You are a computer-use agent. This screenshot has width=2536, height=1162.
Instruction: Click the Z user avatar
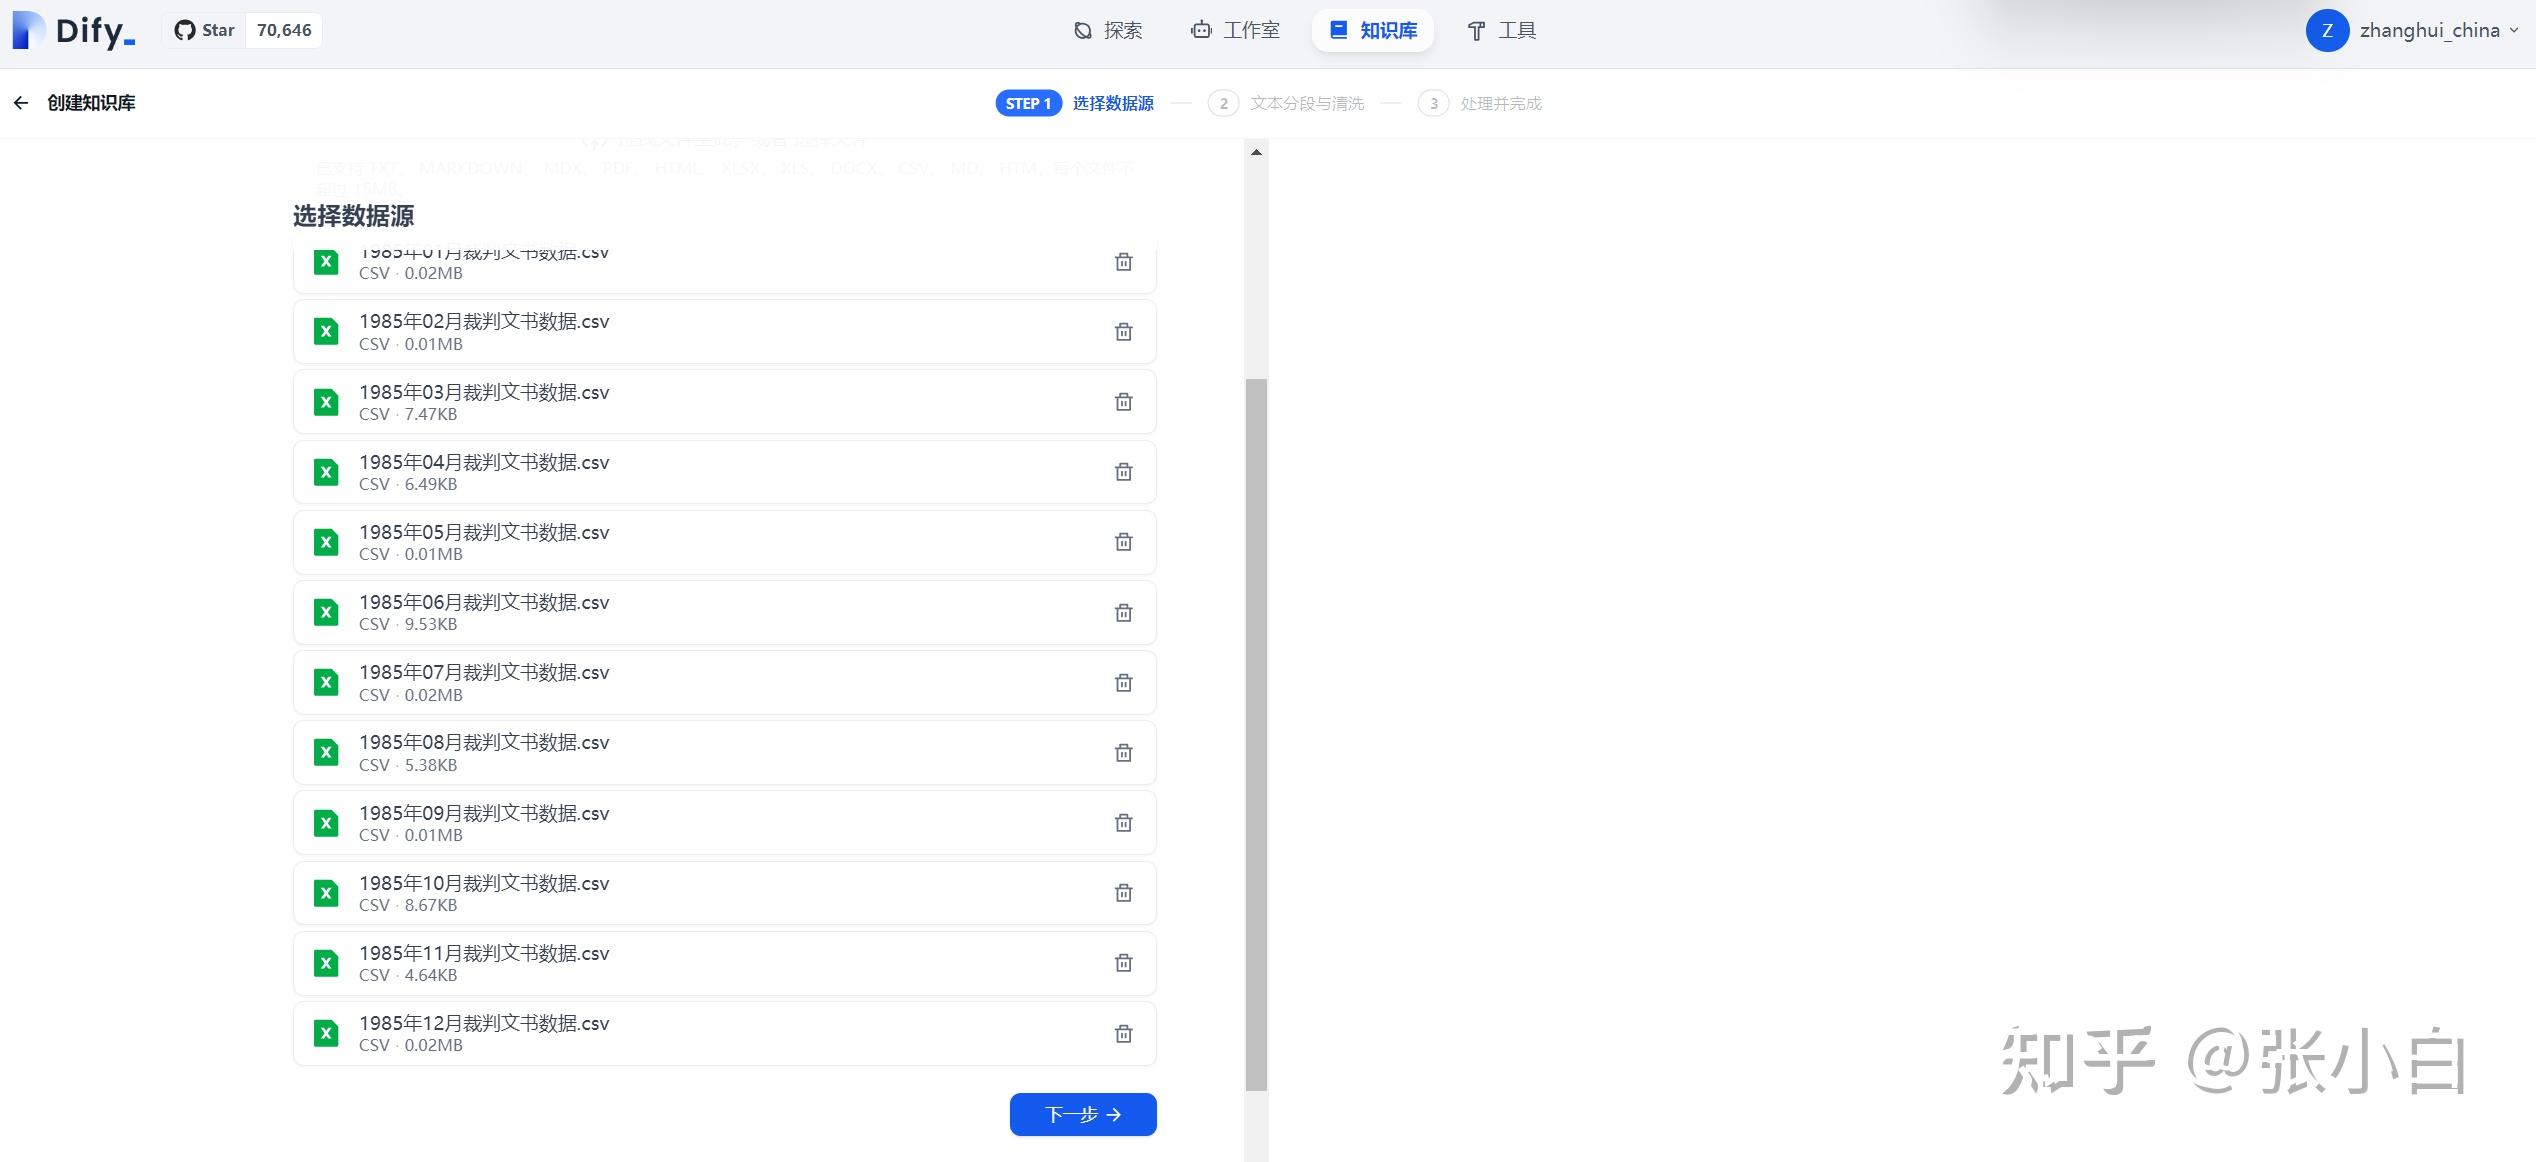2327,31
